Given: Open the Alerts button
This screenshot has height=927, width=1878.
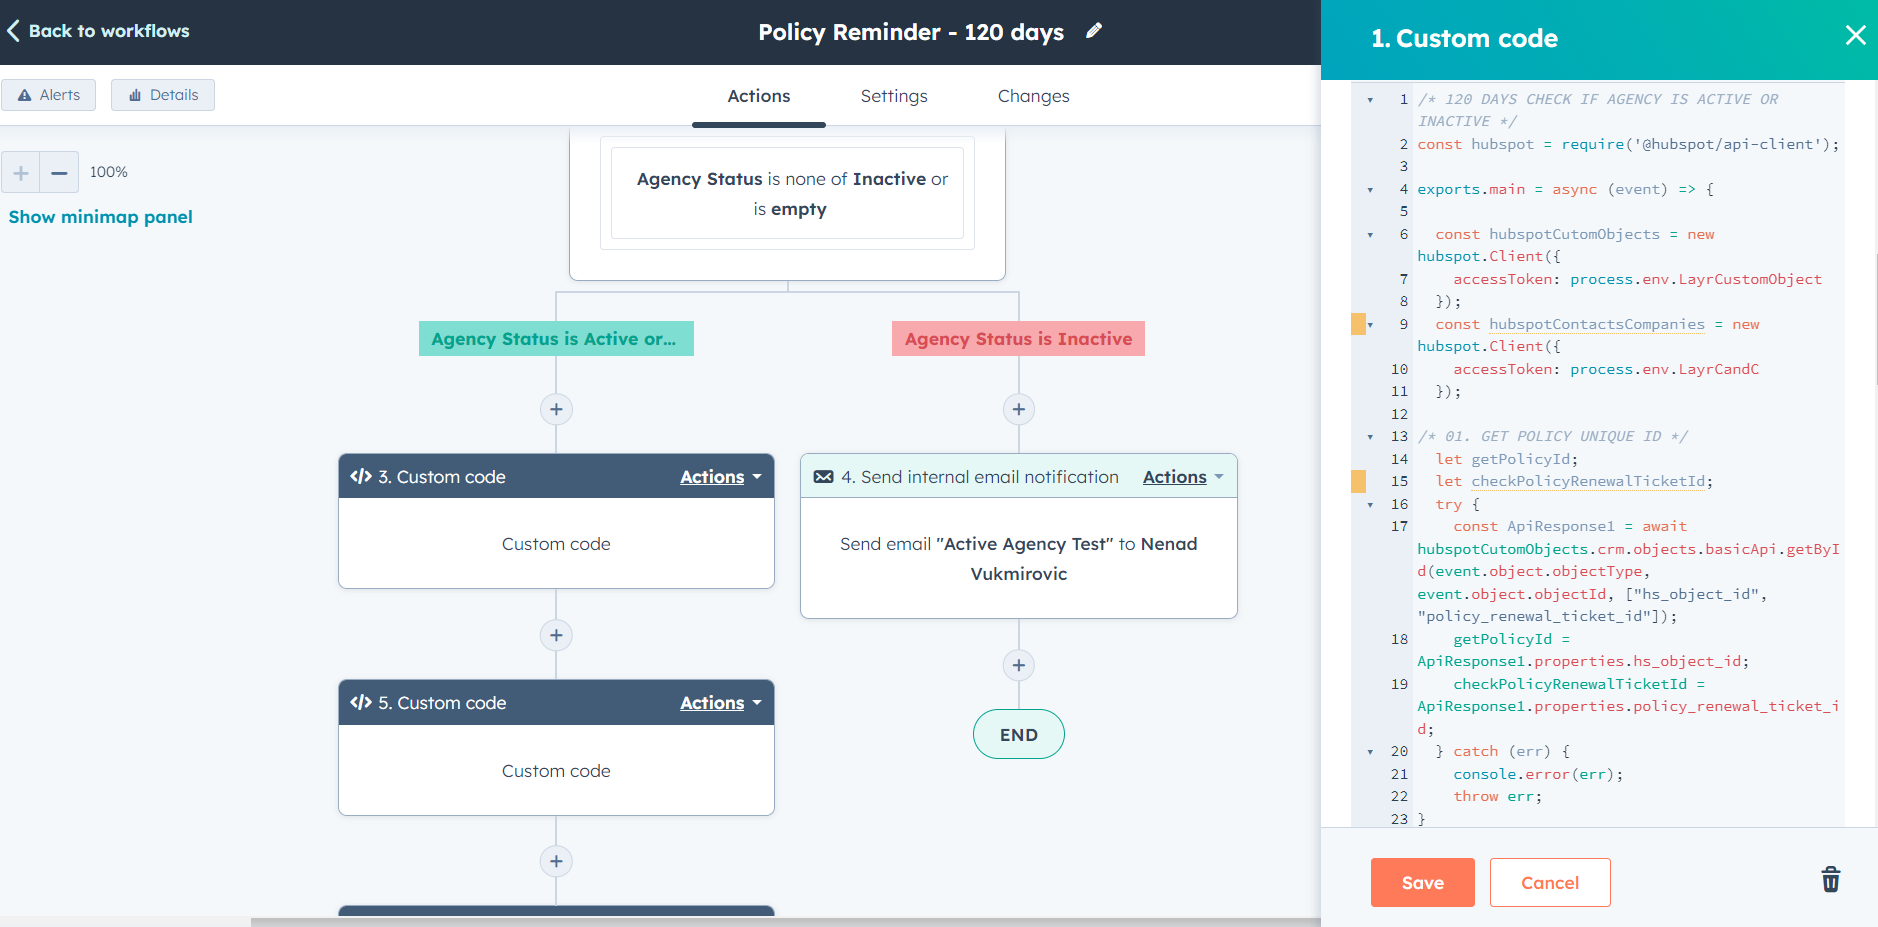Looking at the screenshot, I should coord(49,95).
